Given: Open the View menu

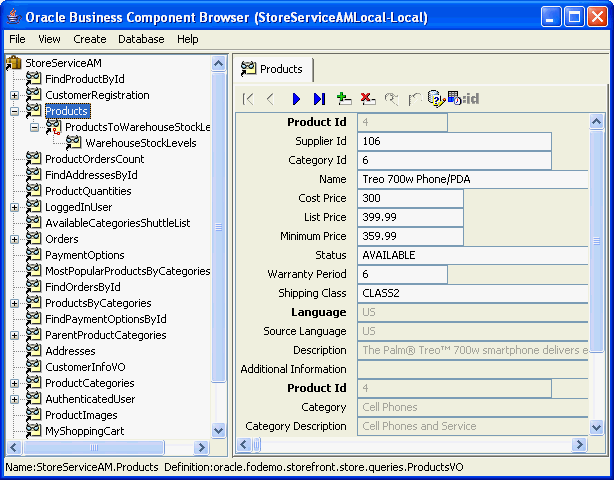Looking at the screenshot, I should click(x=49, y=39).
